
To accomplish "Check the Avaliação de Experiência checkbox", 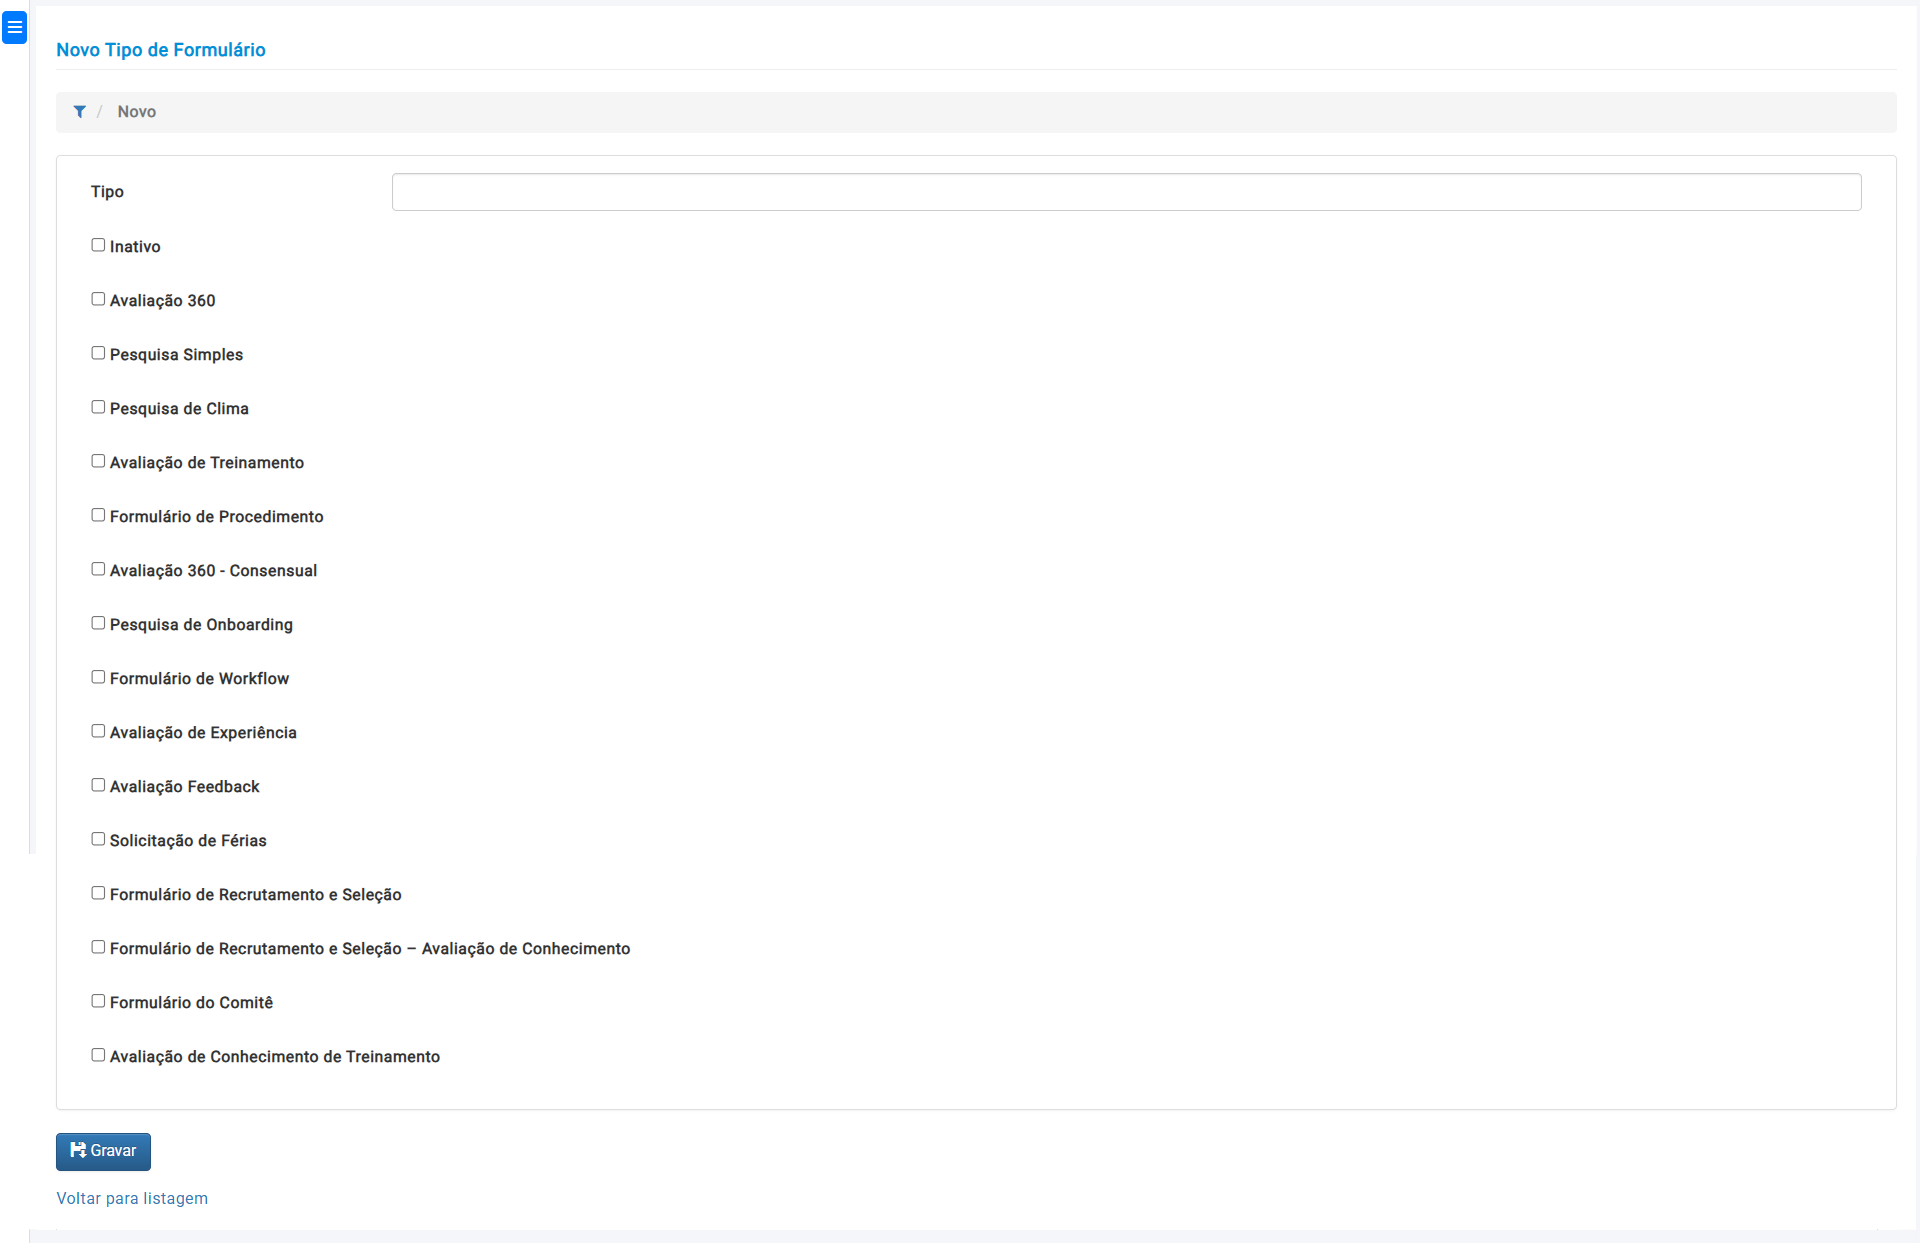I will pos(98,731).
